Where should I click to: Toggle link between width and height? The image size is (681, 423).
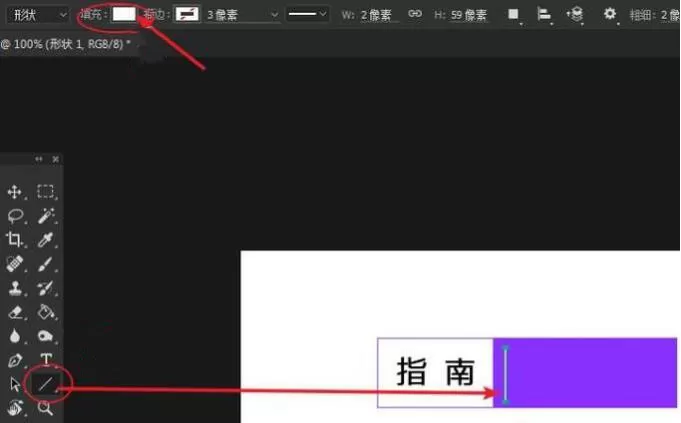coord(415,14)
